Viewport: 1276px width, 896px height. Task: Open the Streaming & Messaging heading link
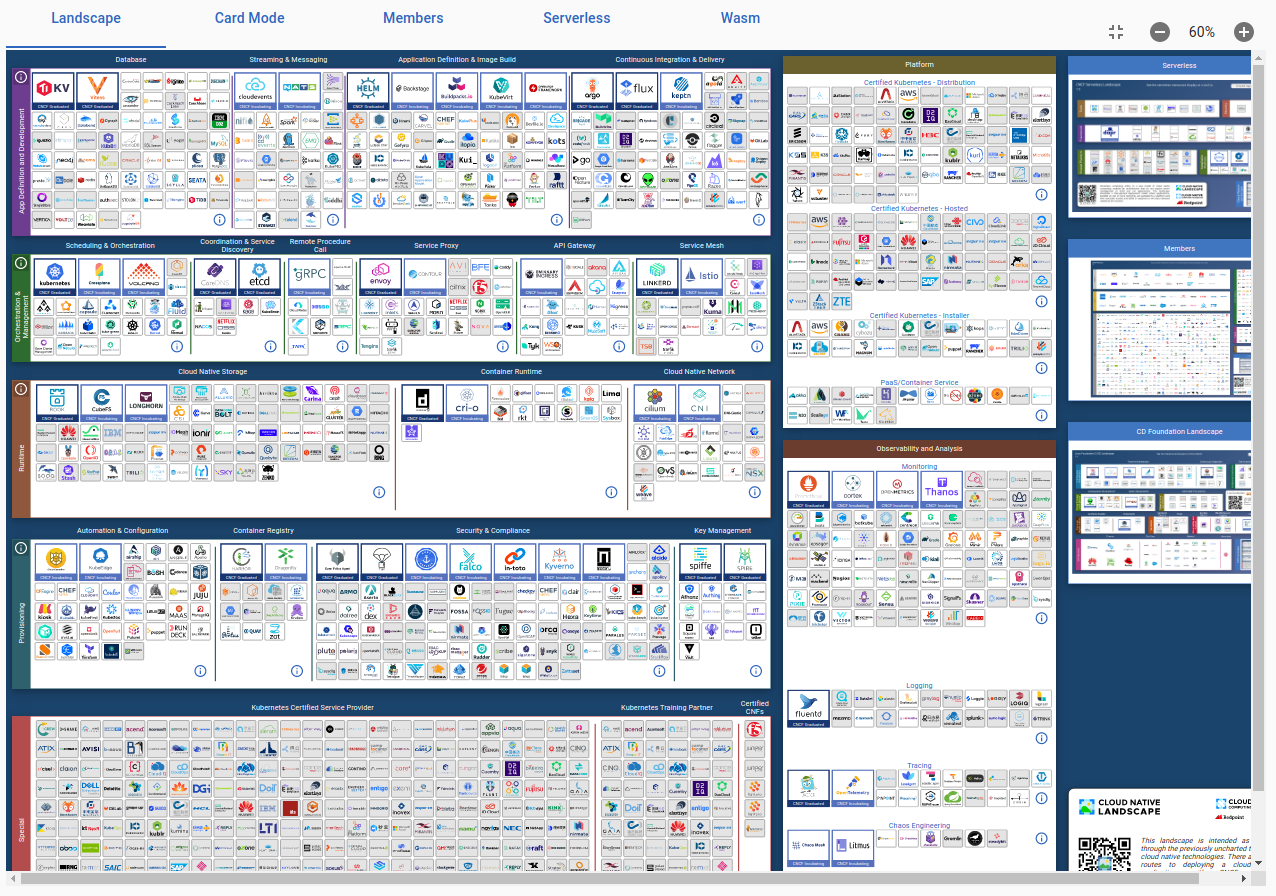(288, 60)
